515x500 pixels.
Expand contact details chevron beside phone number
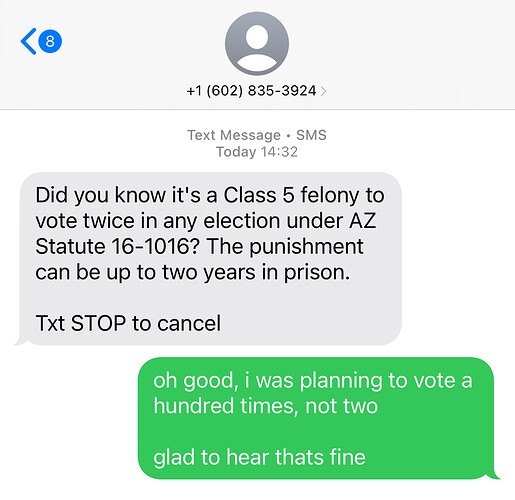point(323,91)
